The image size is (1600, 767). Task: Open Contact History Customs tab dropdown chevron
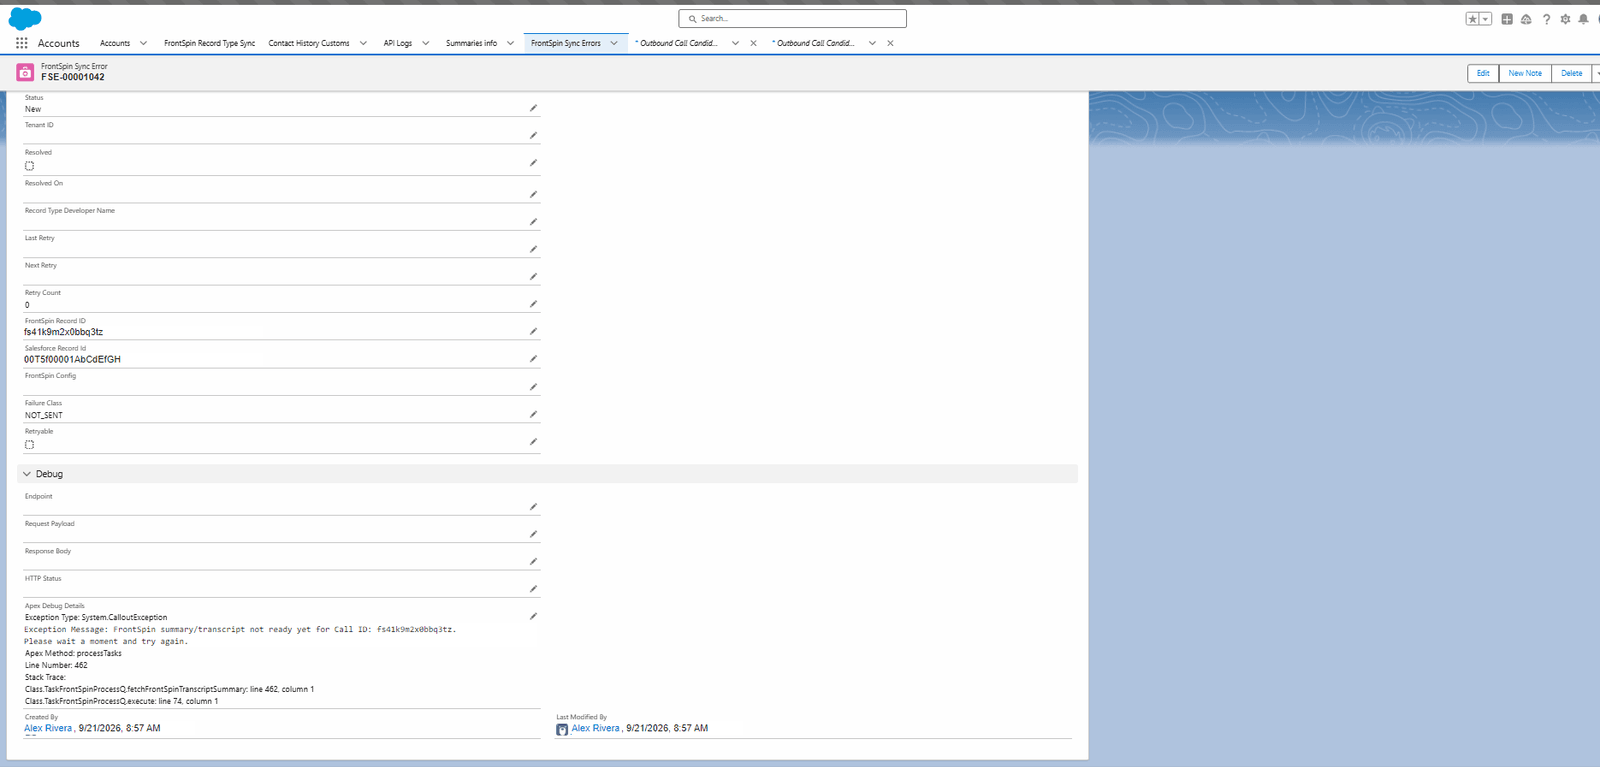click(363, 43)
